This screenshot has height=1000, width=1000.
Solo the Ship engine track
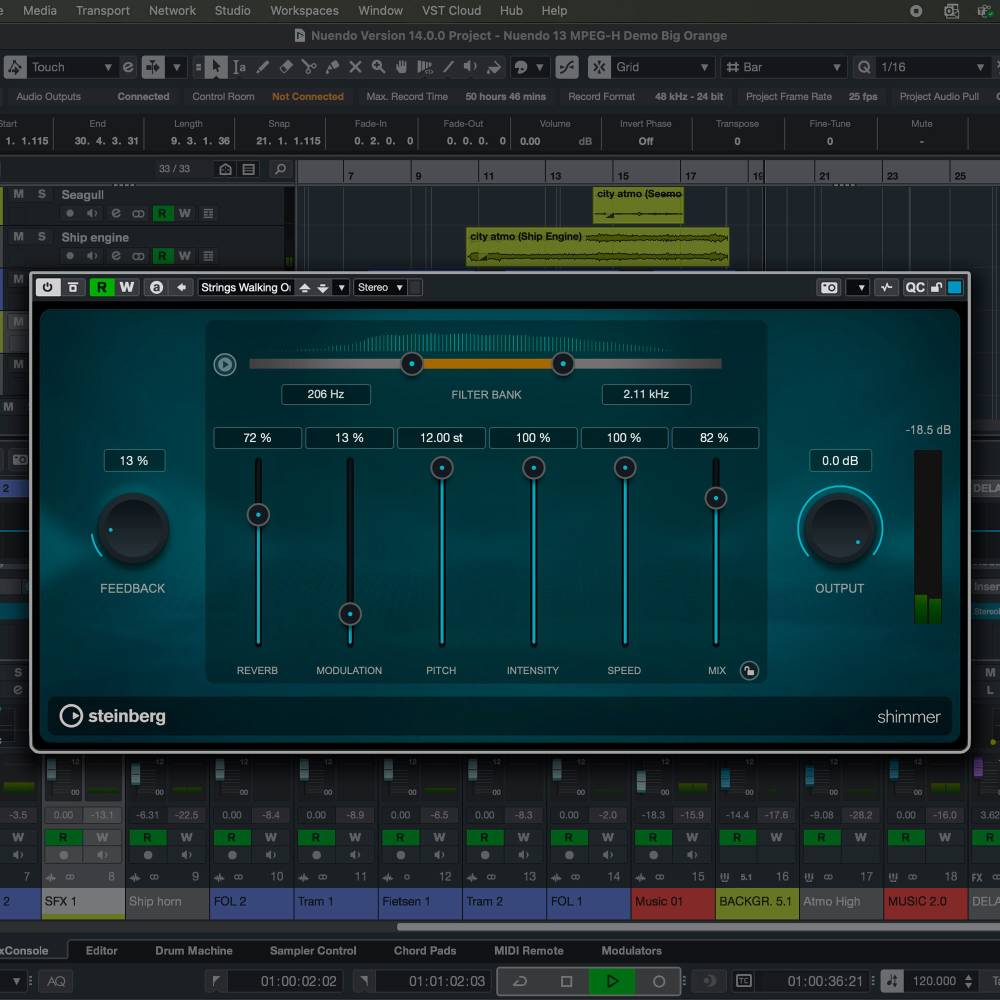click(41, 237)
